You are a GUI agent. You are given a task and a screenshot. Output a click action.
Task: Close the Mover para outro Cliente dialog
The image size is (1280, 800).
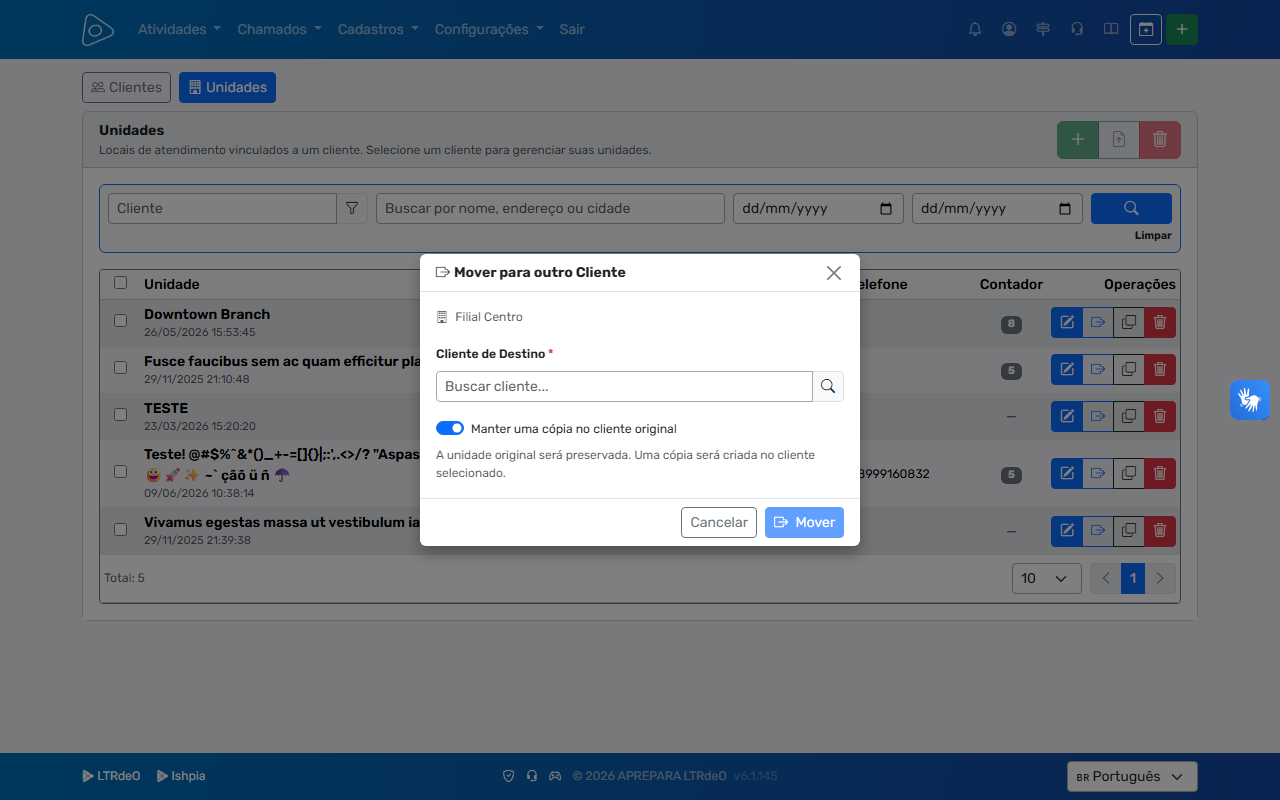click(834, 272)
